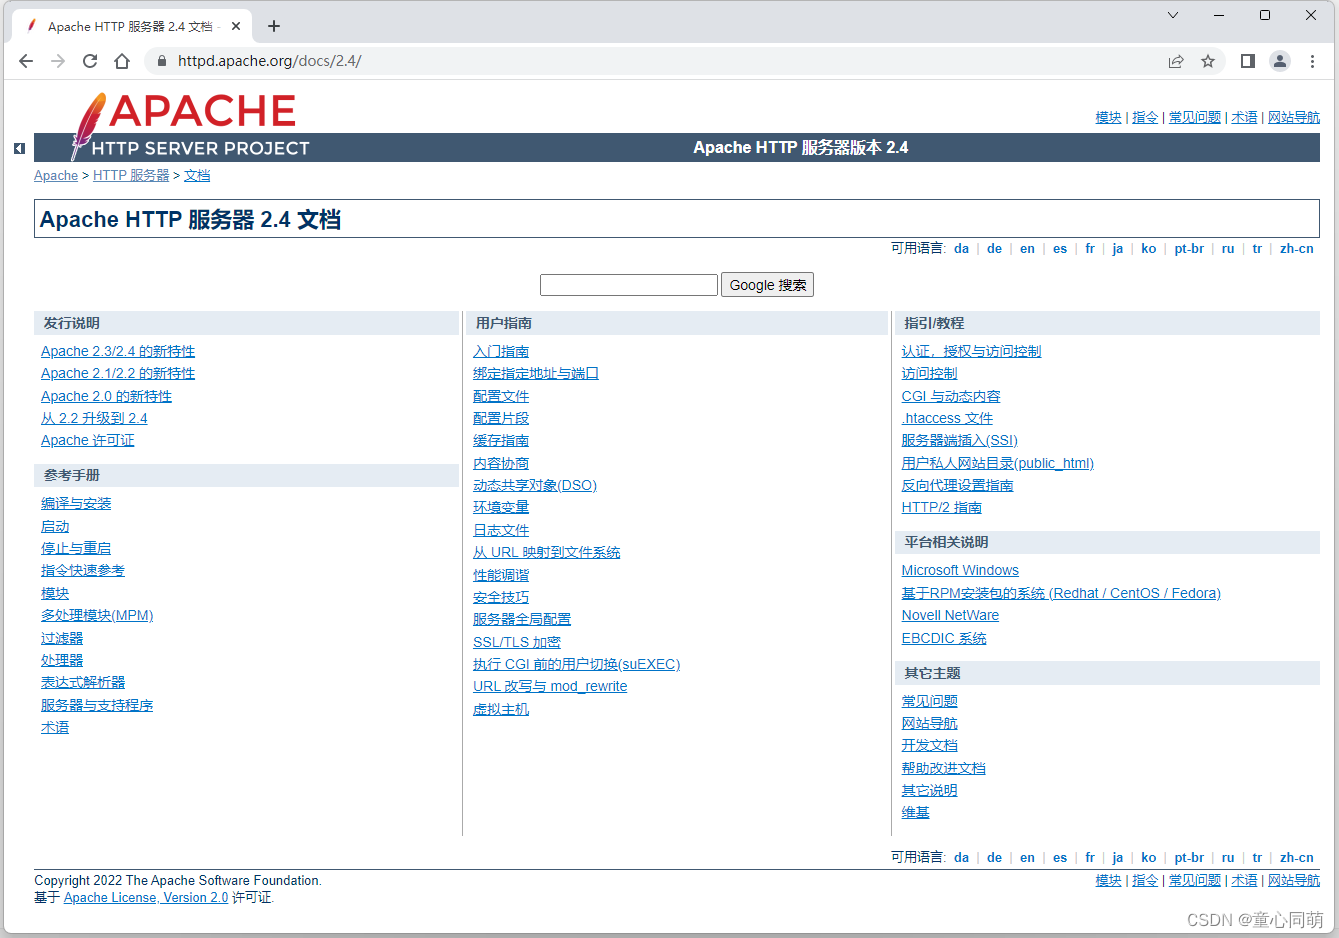Switch documentation language to en
The height and width of the screenshot is (938, 1339).
pos(1026,248)
